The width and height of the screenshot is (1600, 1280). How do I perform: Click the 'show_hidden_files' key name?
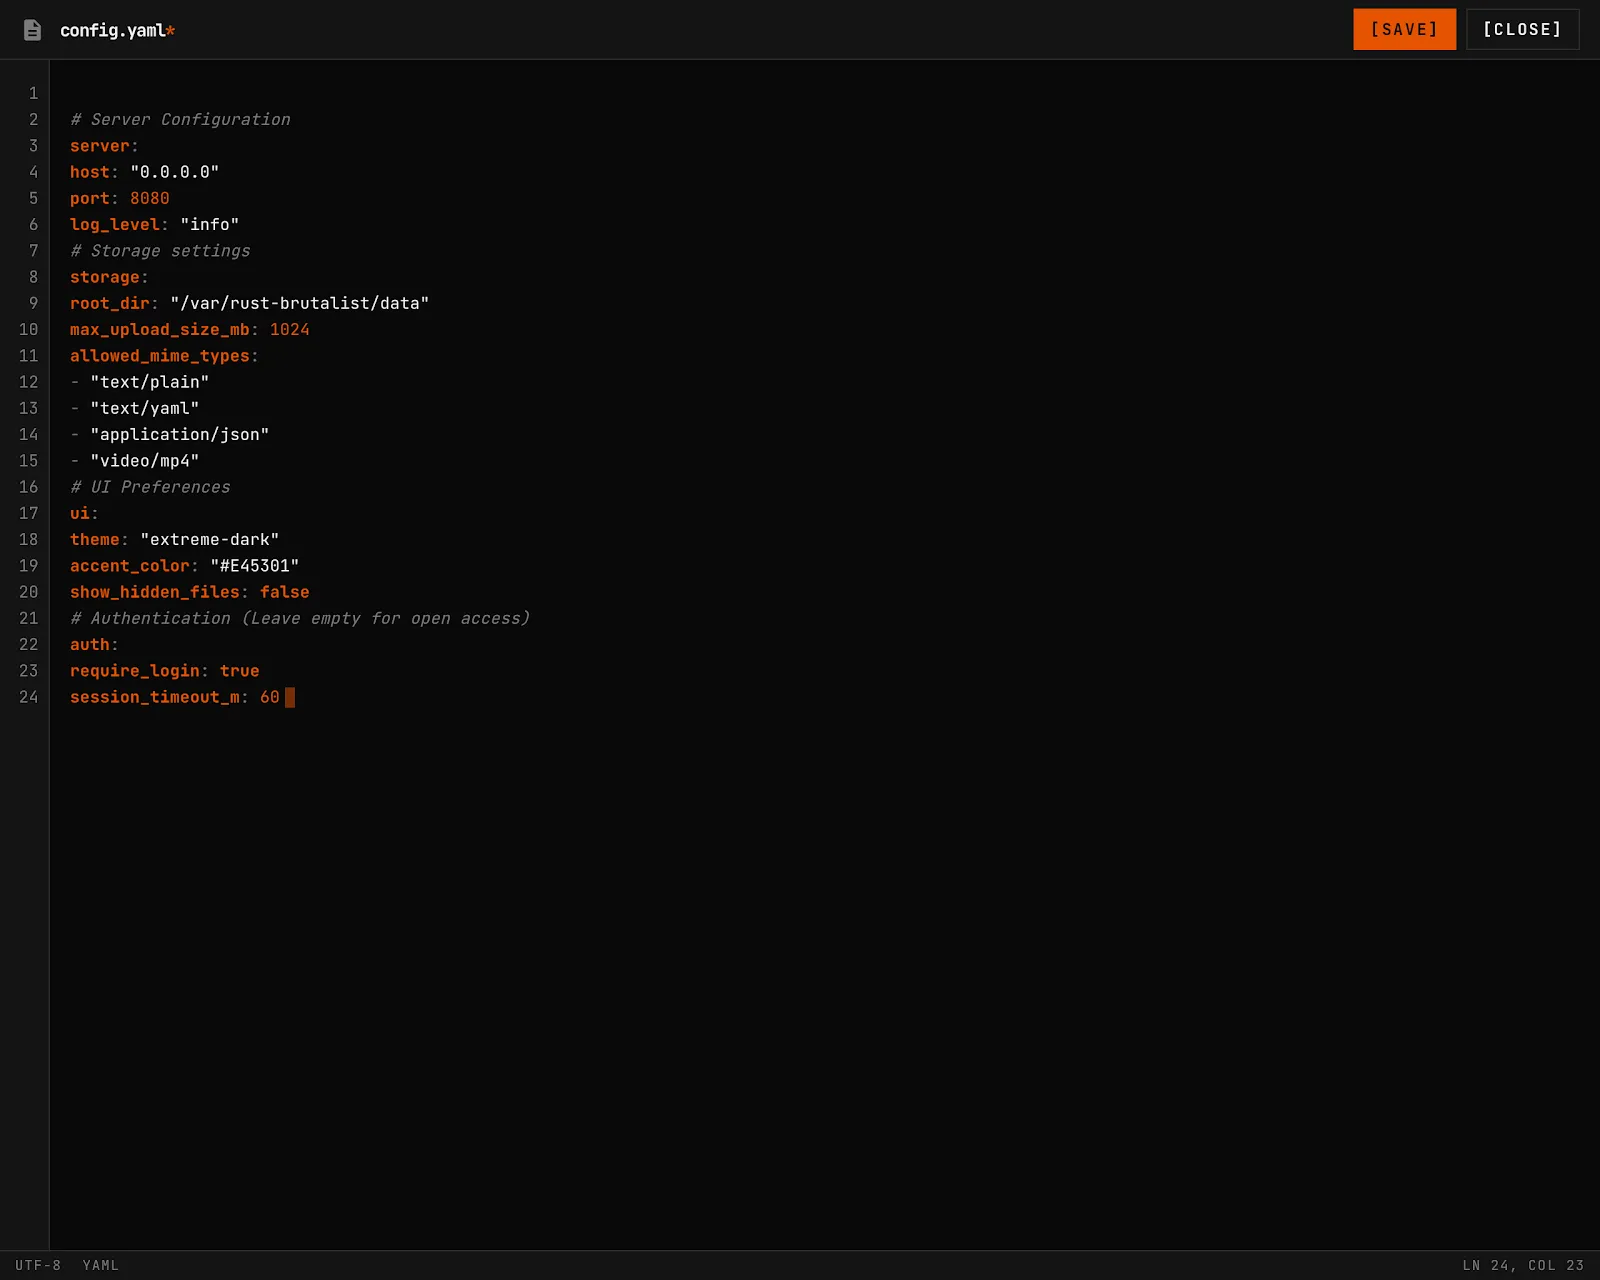(155, 592)
